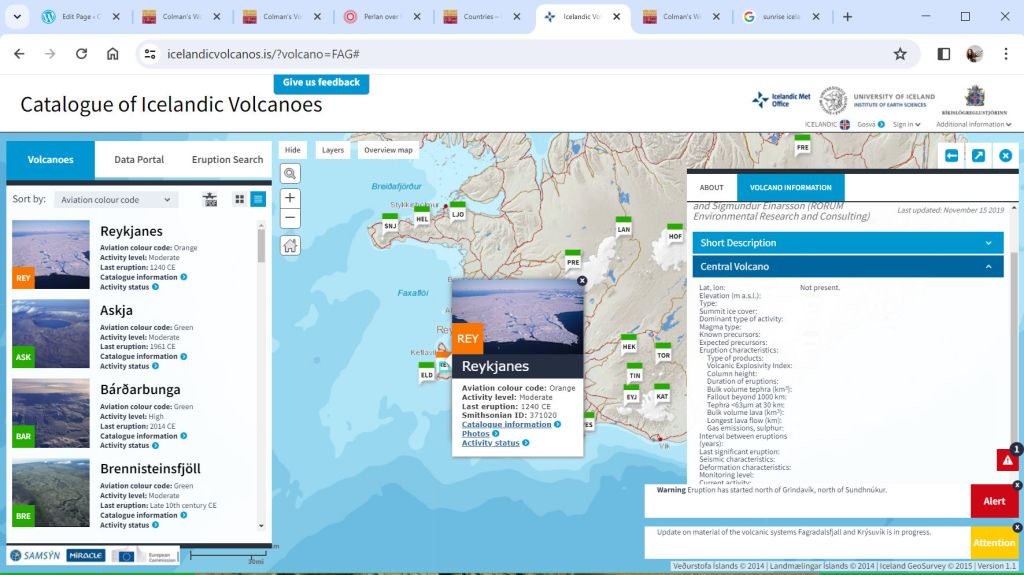Viewport: 1024px width, 575px height.
Task: Click the Give us feedback button
Action: coord(321,83)
